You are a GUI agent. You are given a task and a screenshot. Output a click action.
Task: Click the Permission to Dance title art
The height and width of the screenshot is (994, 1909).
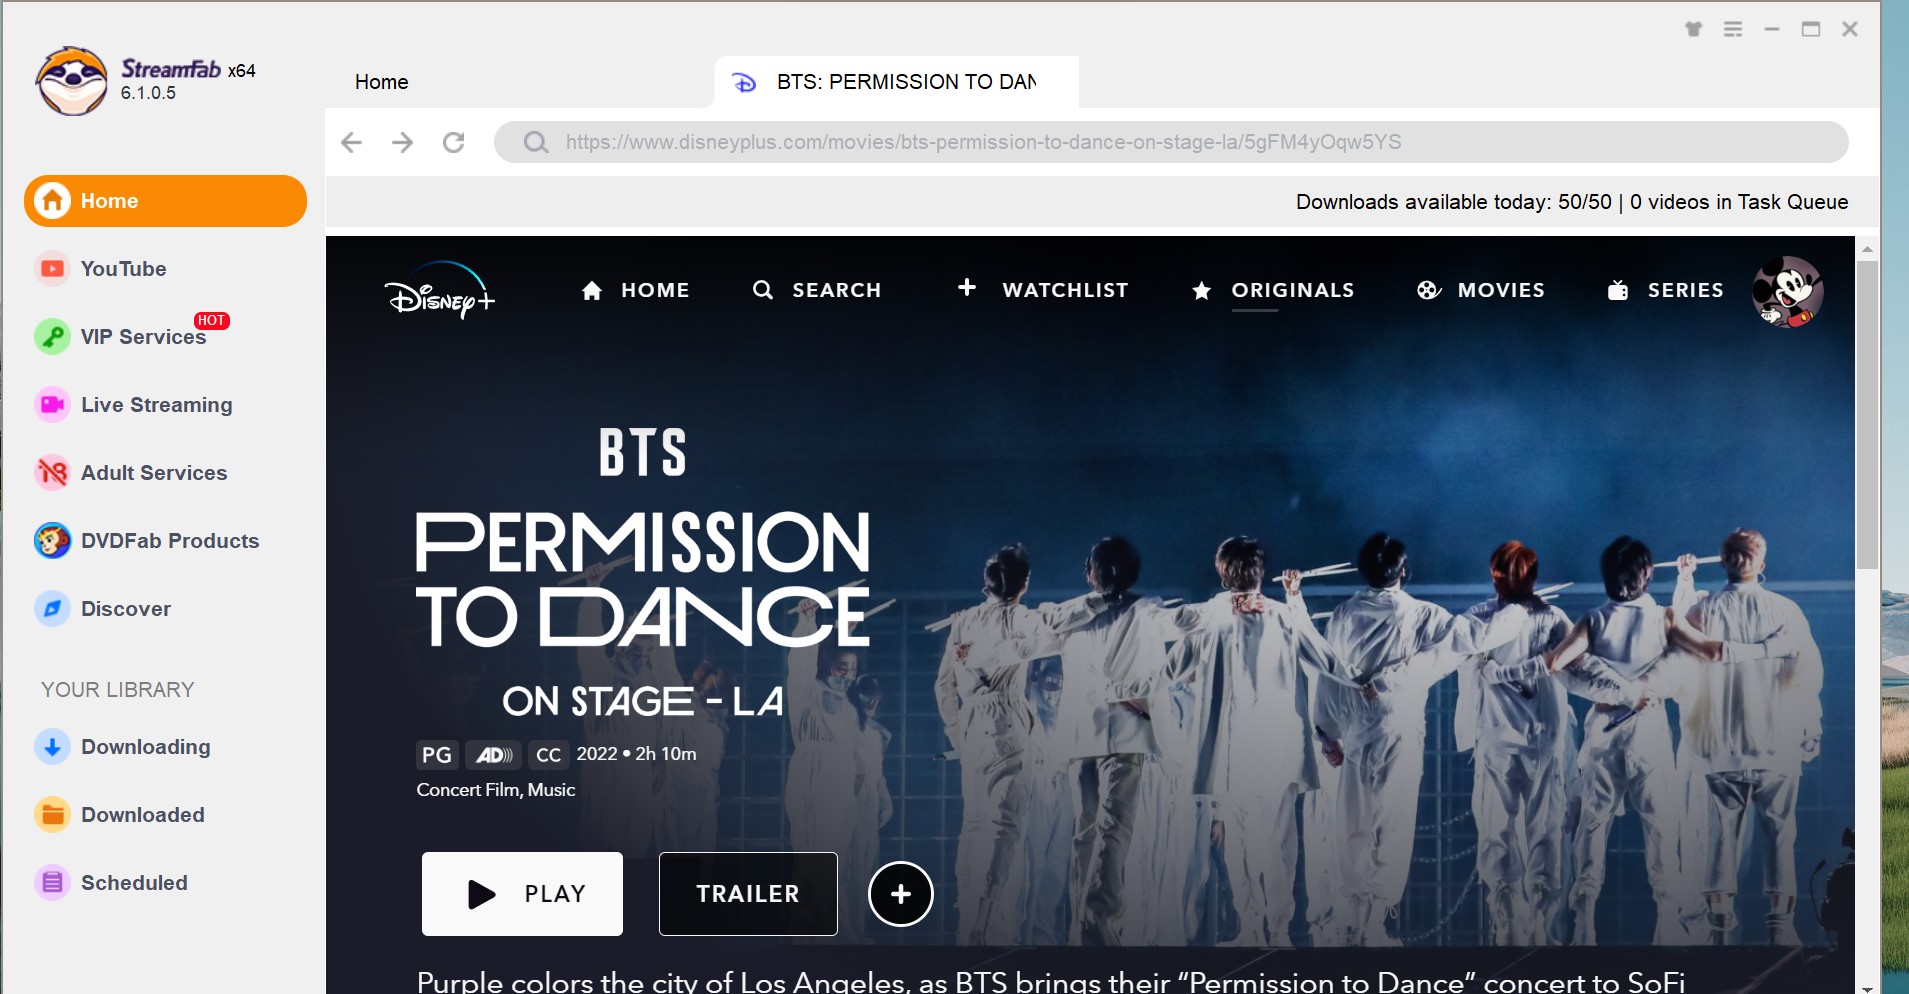coord(642,571)
